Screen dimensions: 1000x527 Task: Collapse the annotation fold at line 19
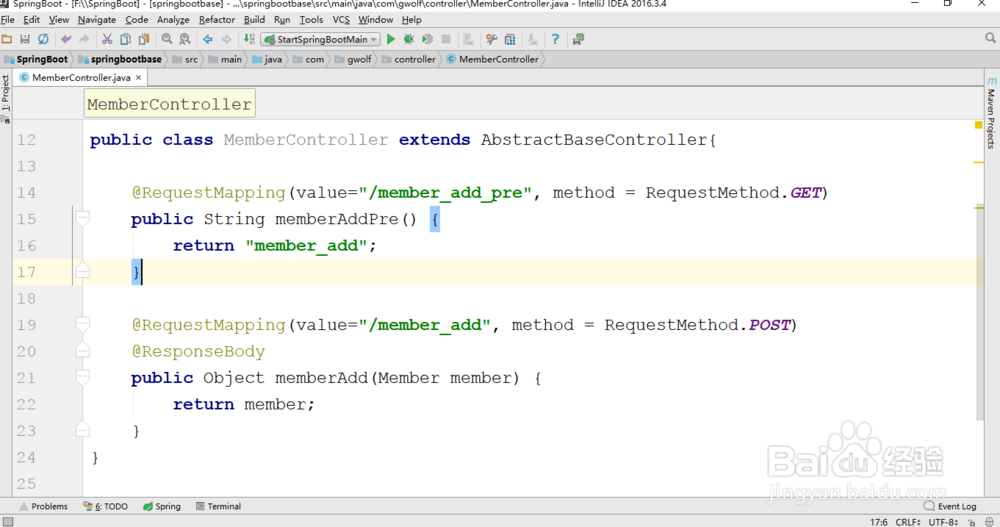(x=82, y=325)
